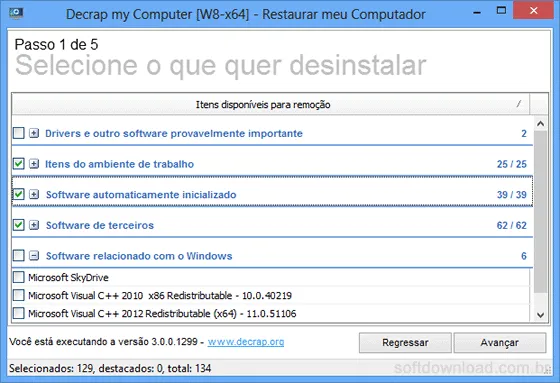Image resolution: width=560 pixels, height=383 pixels.
Task: Collapse Software relacionado com o Windows group
Action: point(34,256)
